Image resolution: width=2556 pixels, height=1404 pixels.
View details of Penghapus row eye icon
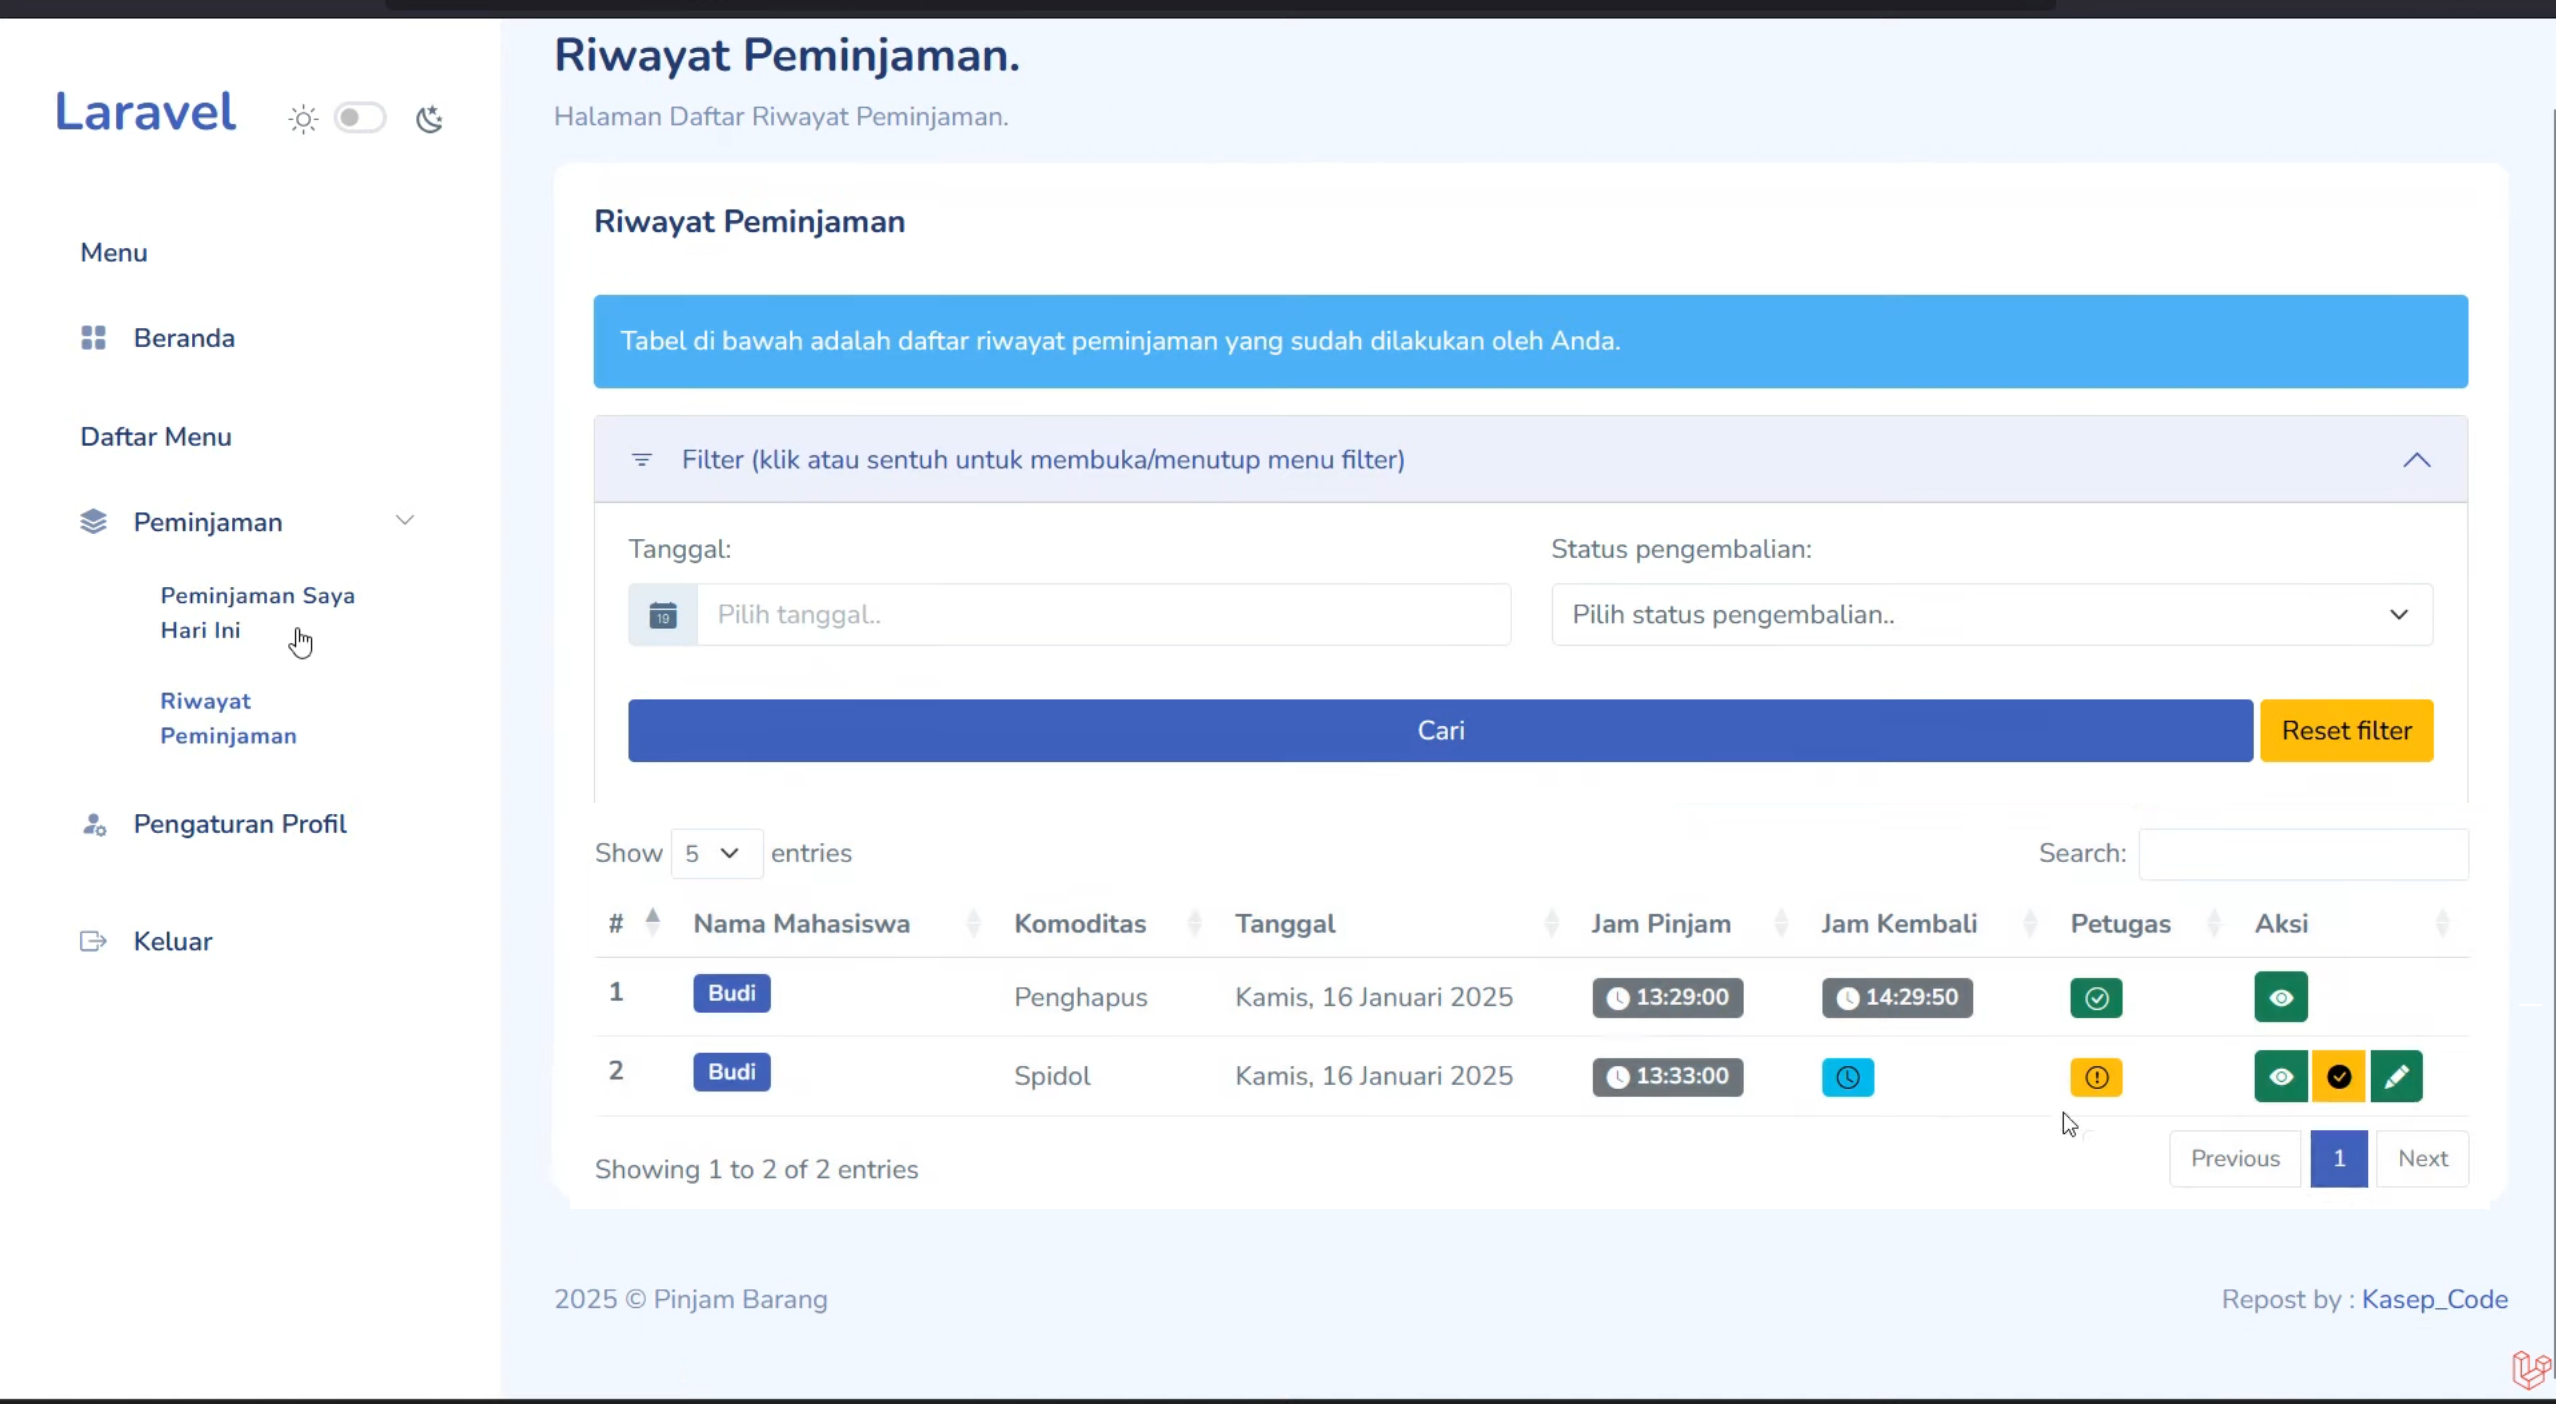coord(2281,997)
